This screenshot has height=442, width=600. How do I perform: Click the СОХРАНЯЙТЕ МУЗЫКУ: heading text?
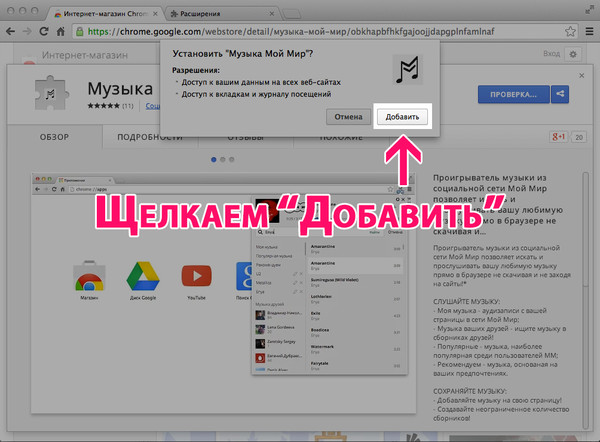click(470, 391)
